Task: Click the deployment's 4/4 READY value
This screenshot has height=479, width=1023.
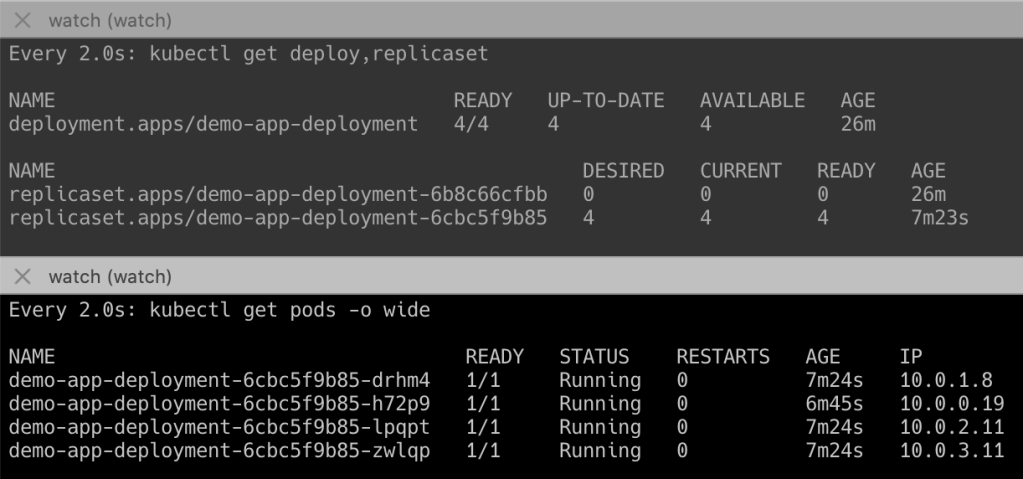Action: coord(471,124)
